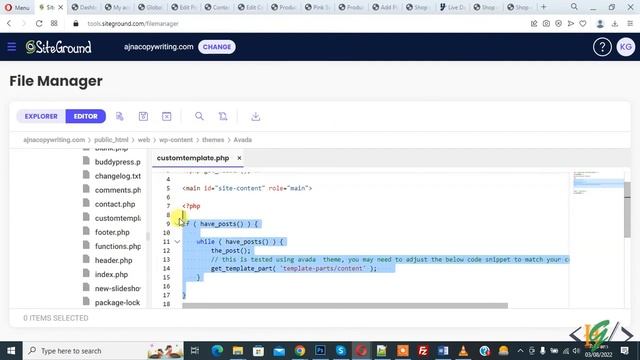
Task: Click the editor vertical scrollbar
Action: [627, 209]
